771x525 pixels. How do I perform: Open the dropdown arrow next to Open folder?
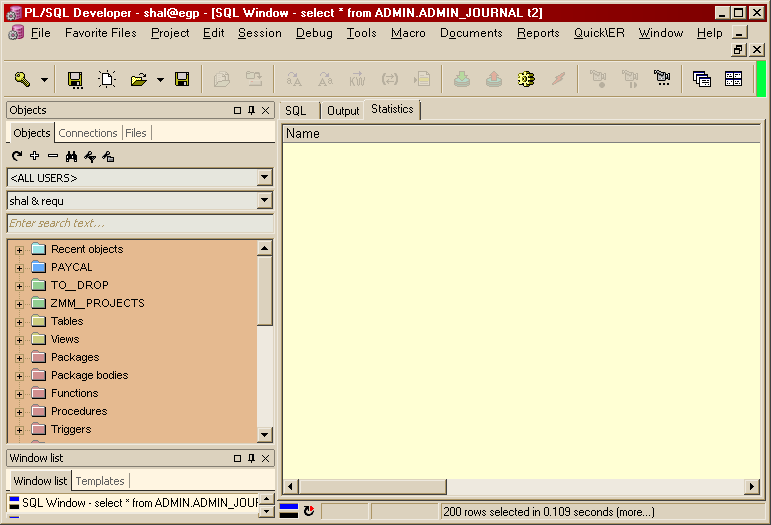click(160, 80)
